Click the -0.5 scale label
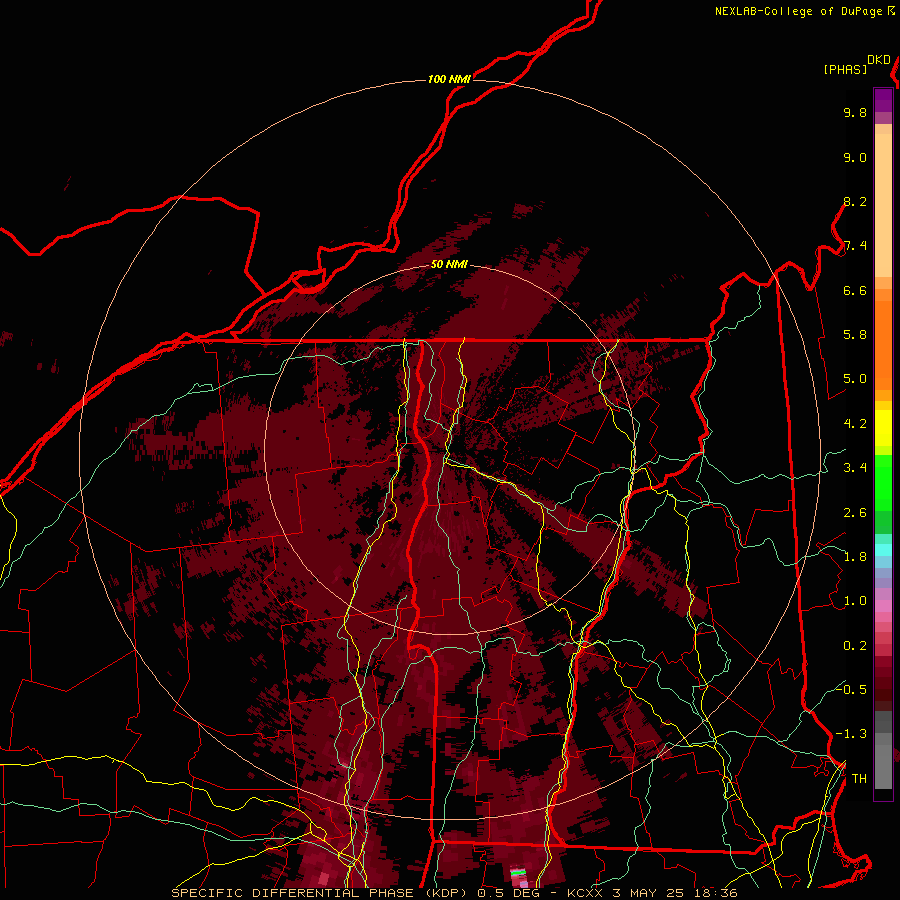Image resolution: width=900 pixels, height=900 pixels. point(851,689)
